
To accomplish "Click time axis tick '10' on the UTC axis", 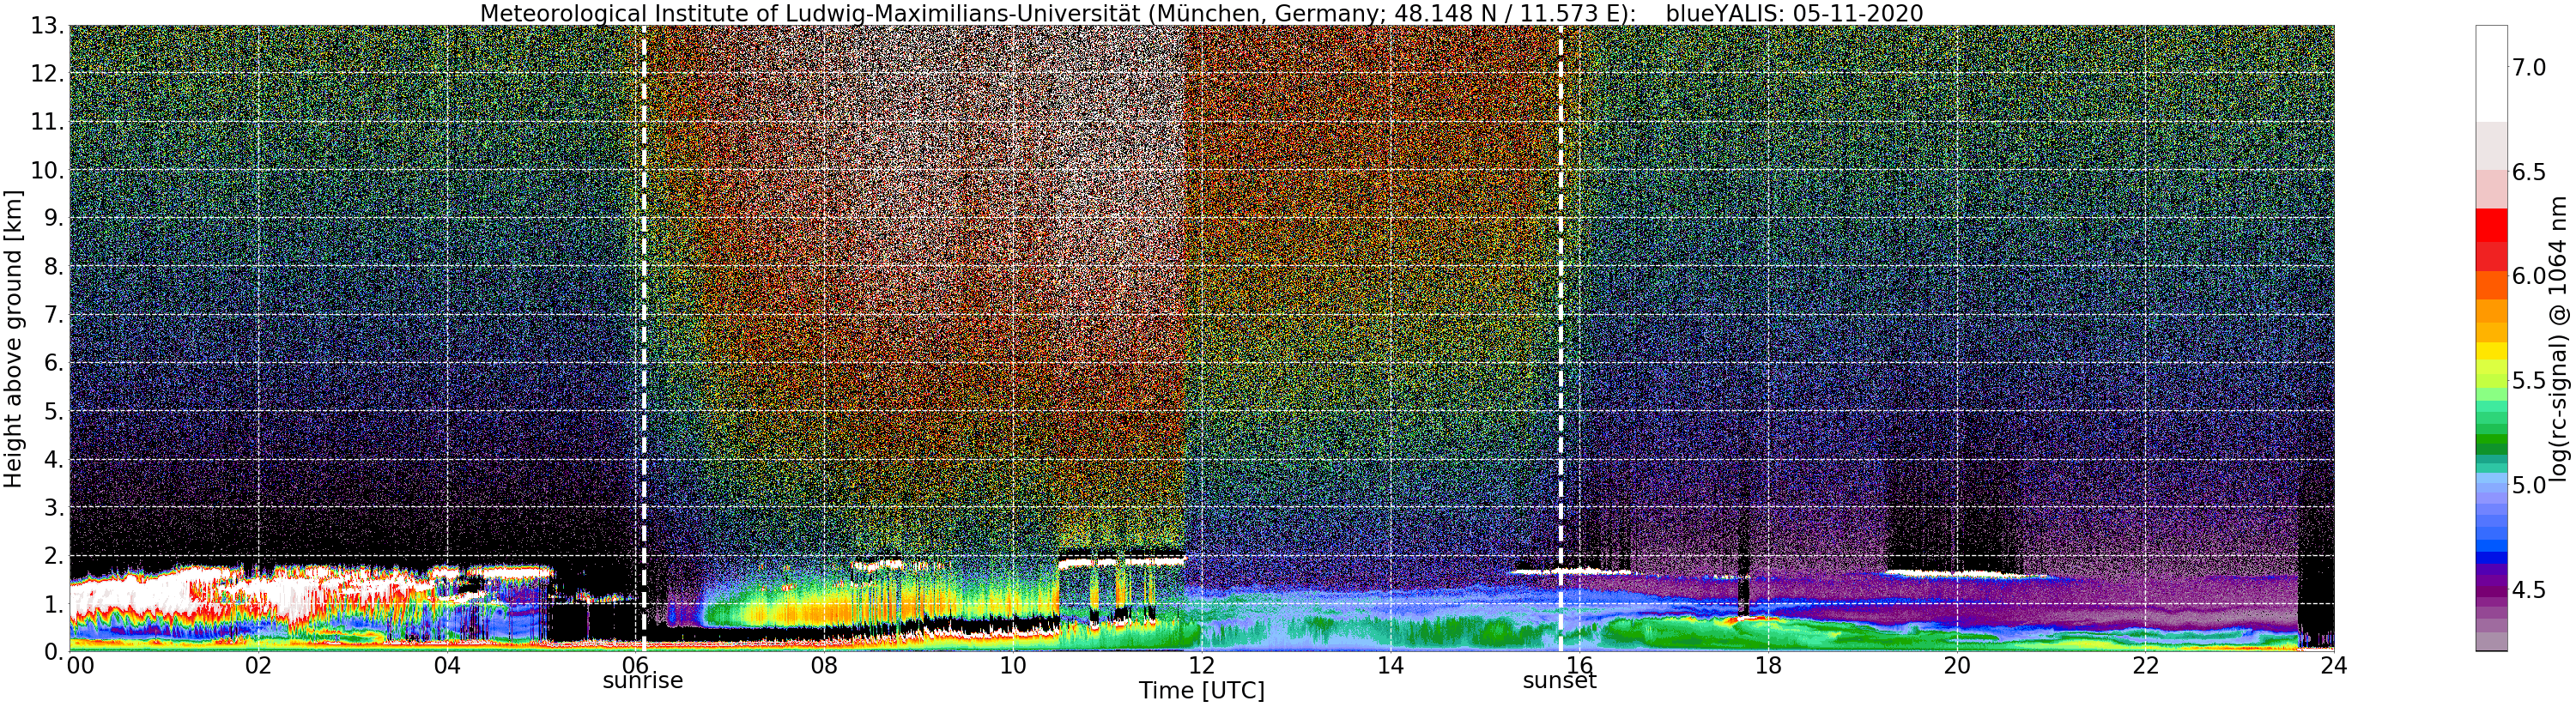I will 1013,666.
